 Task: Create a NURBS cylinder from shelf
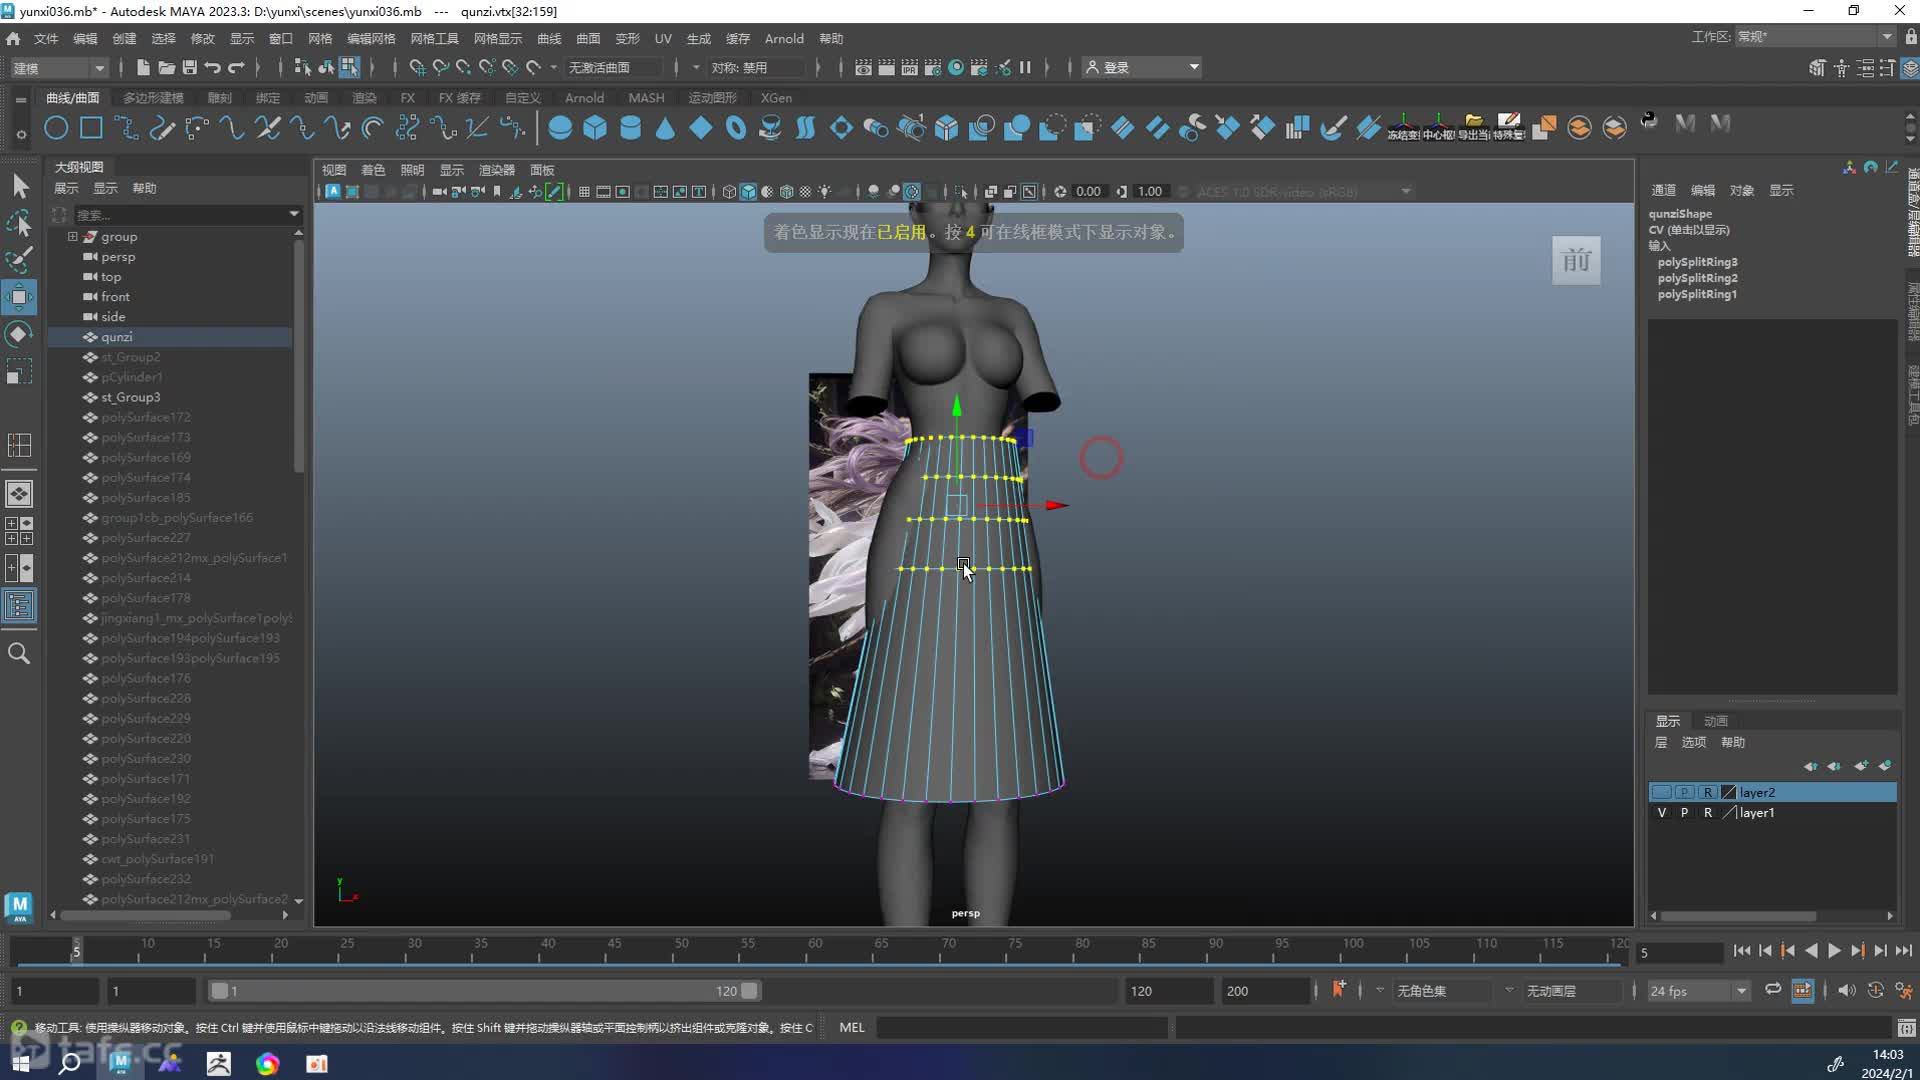(x=630, y=128)
